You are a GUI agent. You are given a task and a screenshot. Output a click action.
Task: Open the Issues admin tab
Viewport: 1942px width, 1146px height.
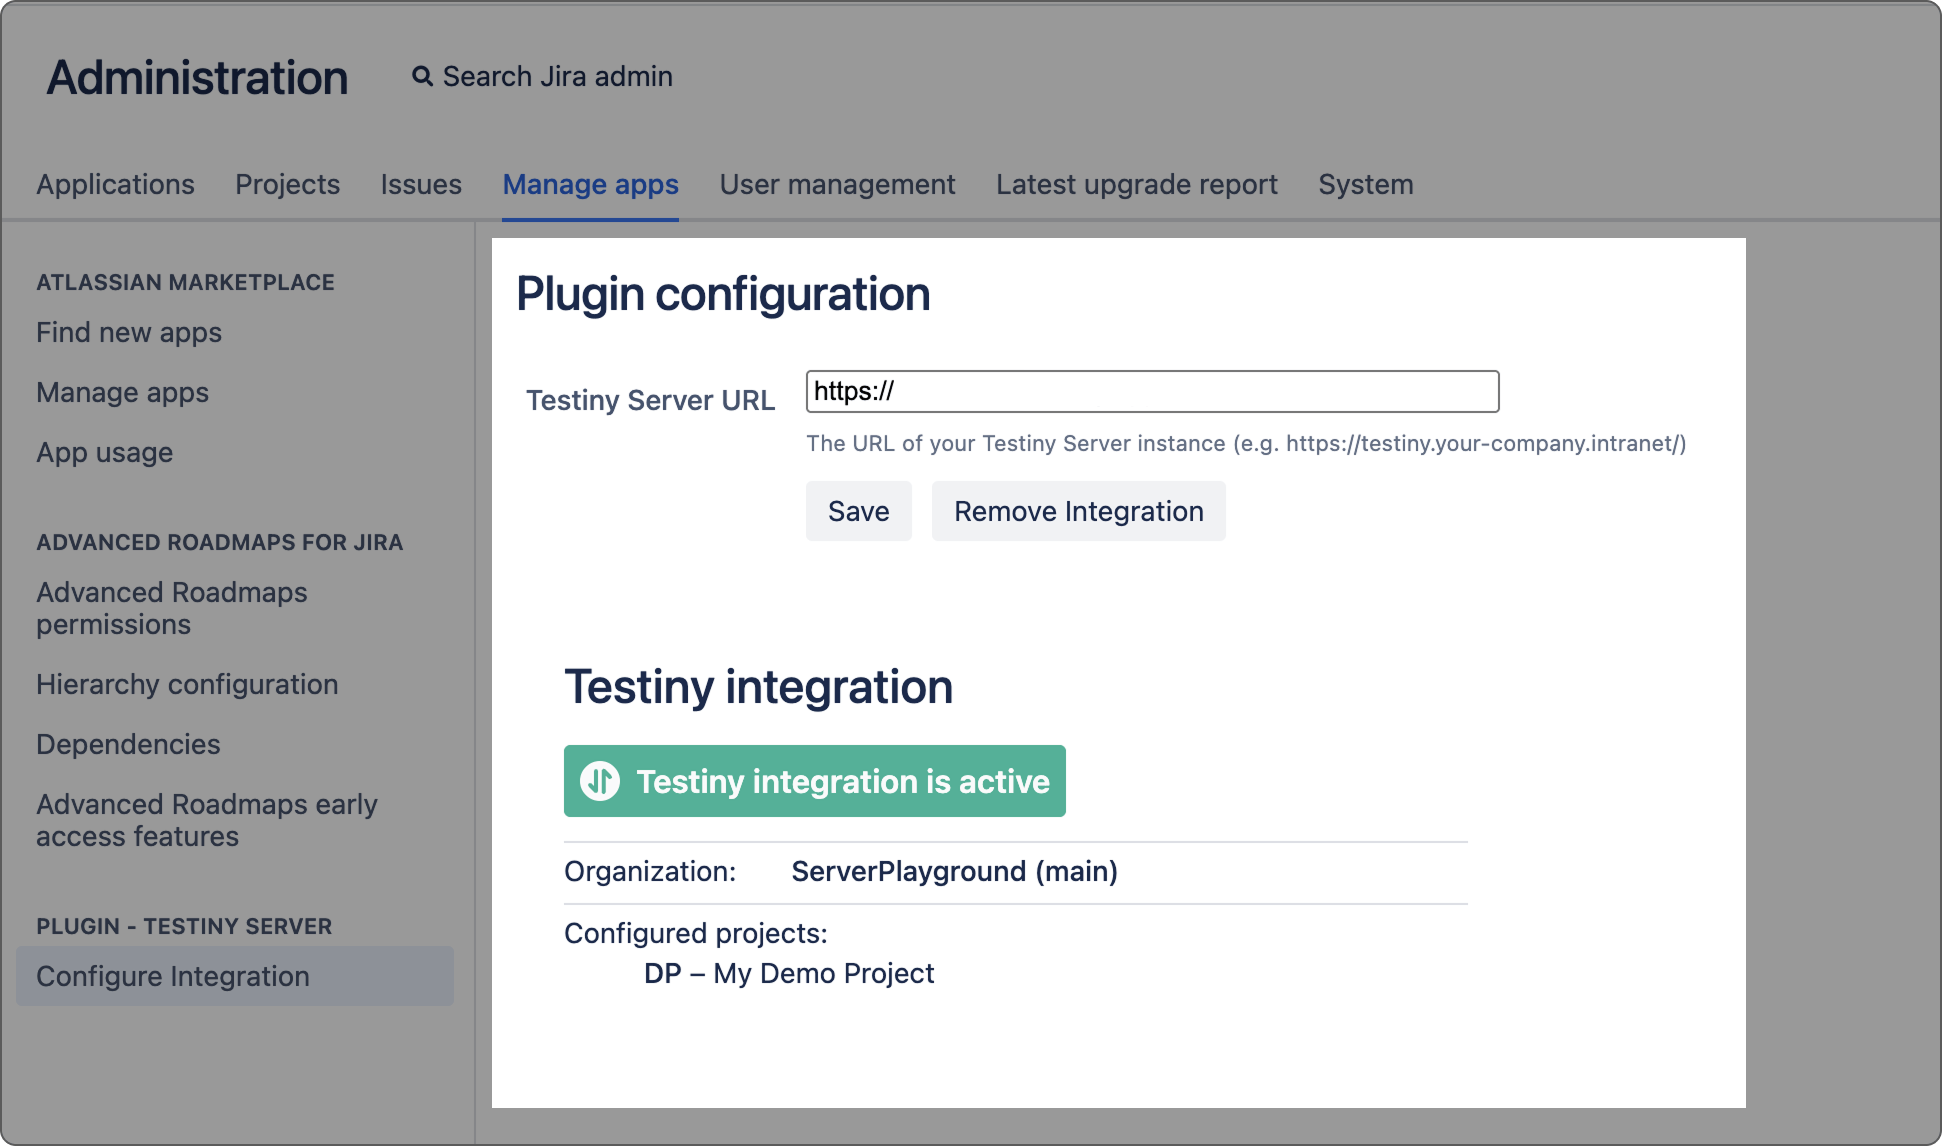tap(420, 184)
